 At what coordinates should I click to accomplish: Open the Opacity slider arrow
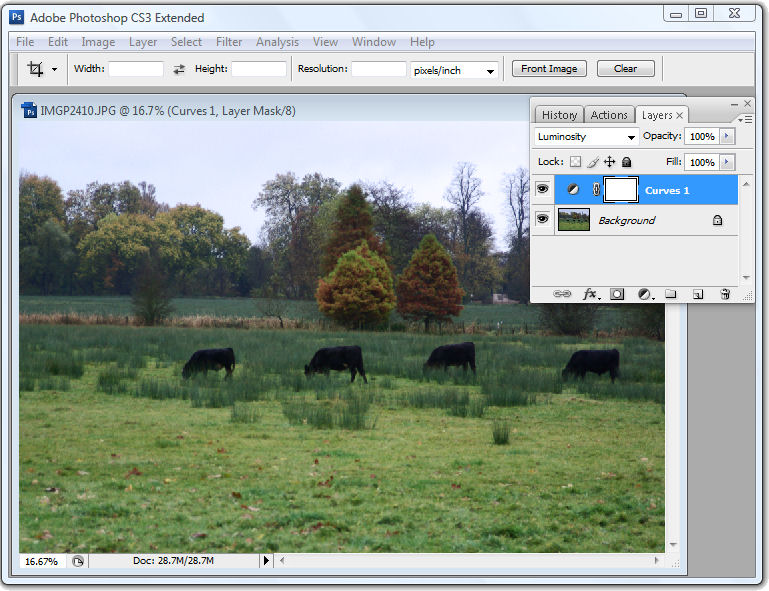[x=727, y=136]
